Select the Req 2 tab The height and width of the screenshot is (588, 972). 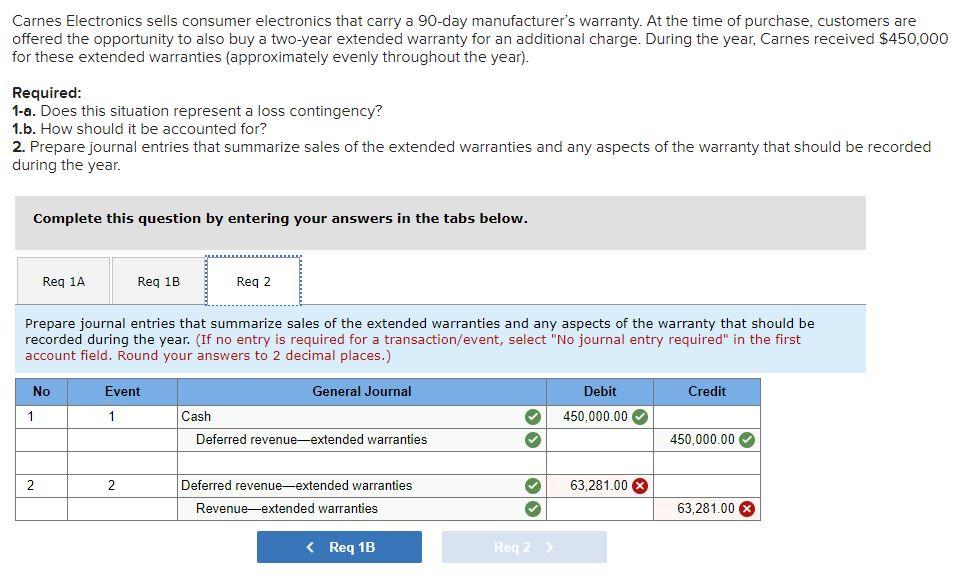(254, 281)
